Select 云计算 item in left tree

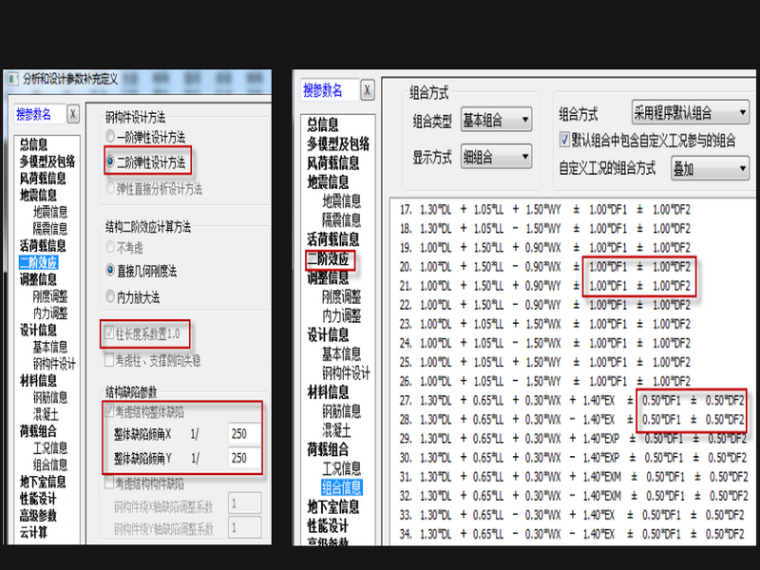[32, 533]
